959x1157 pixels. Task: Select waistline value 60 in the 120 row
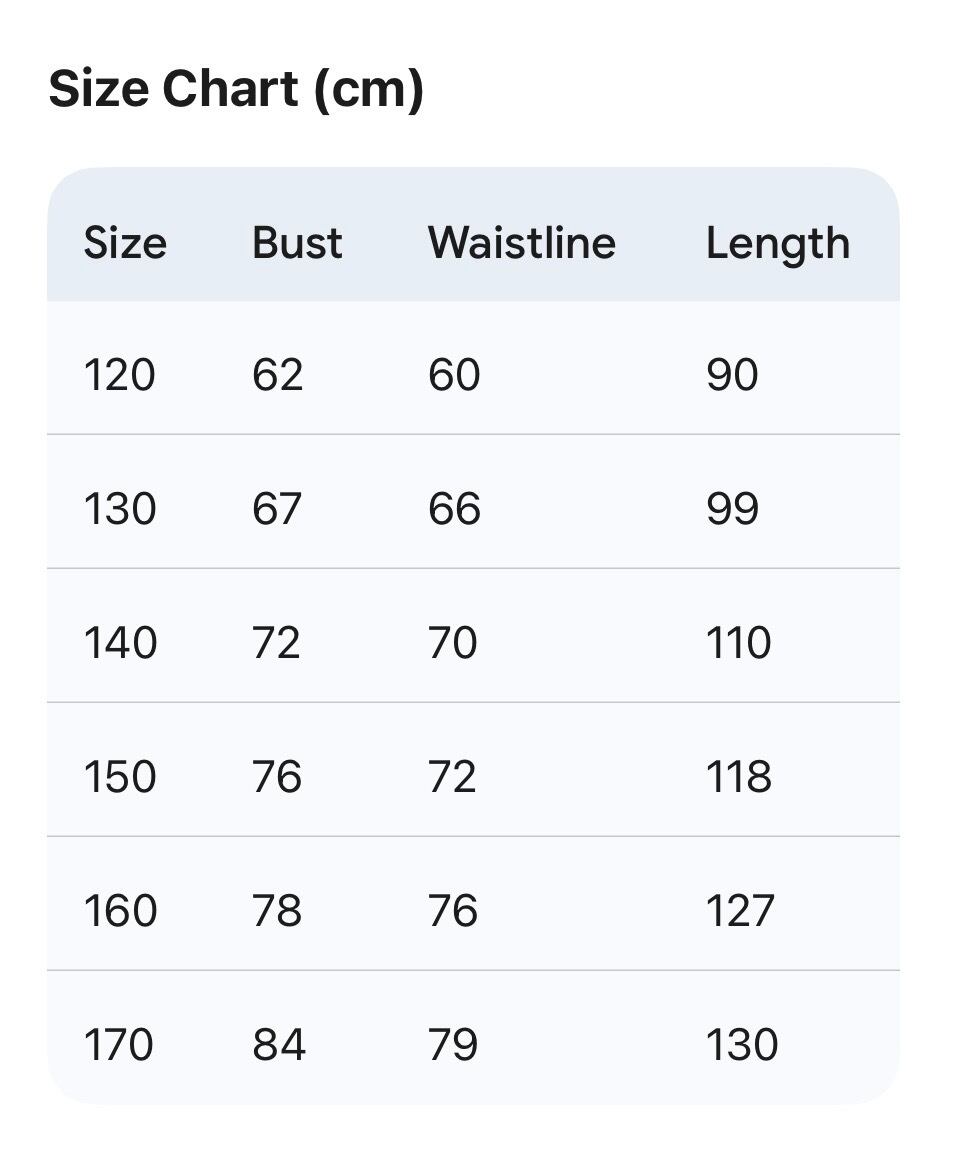(x=454, y=375)
